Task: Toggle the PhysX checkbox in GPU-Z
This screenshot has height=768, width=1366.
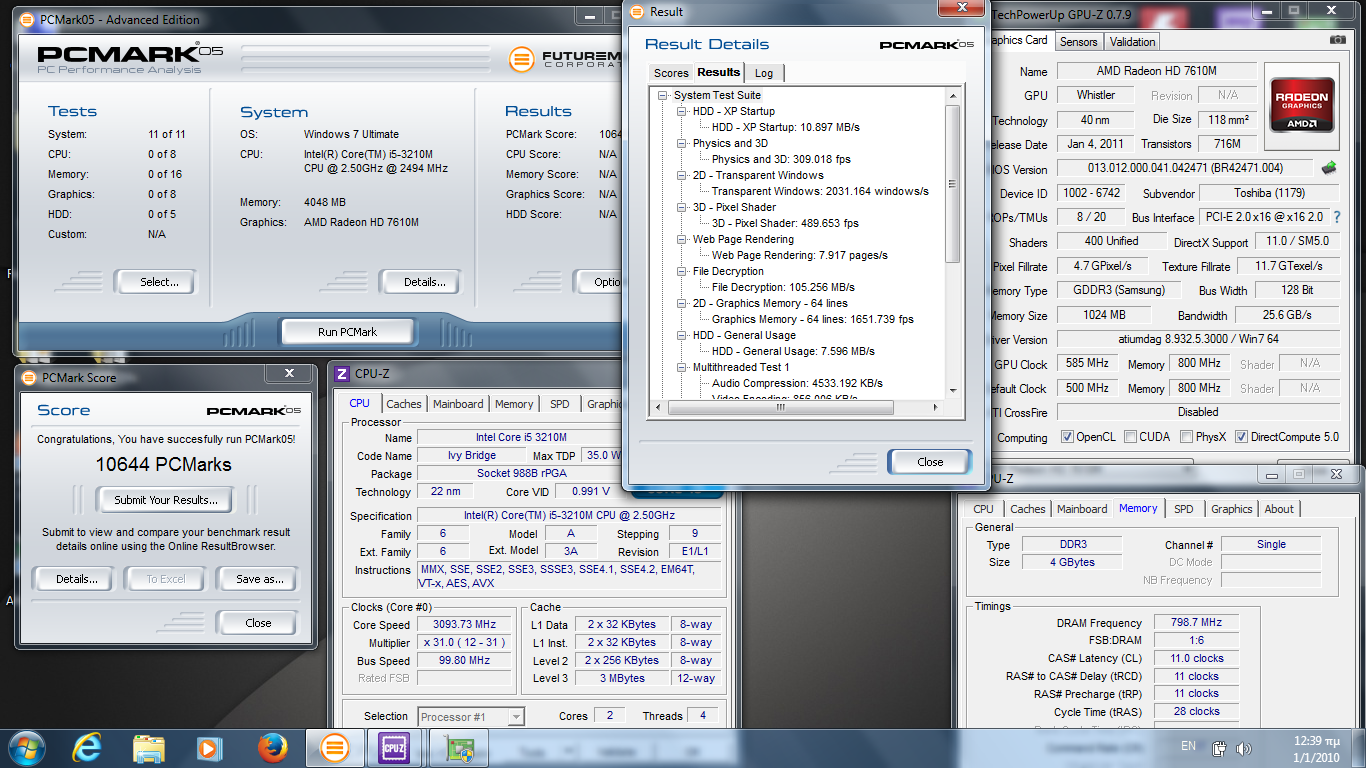Action: pyautogui.click(x=1186, y=437)
